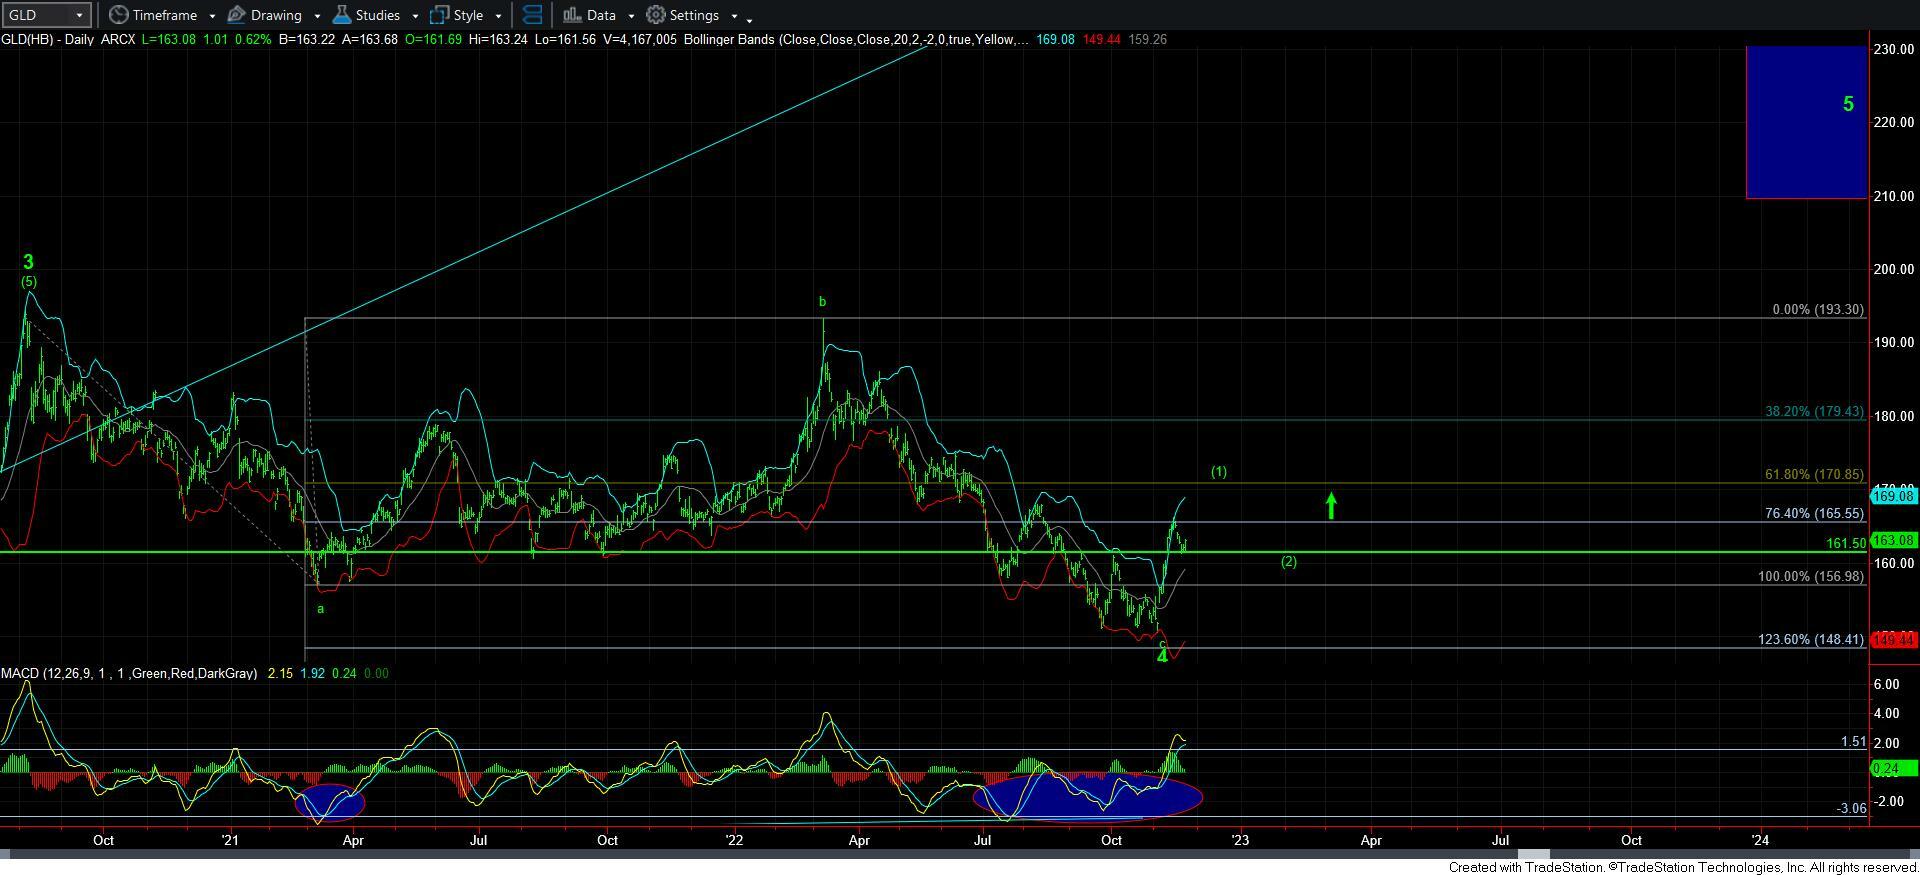Open the Data menu label
The height and width of the screenshot is (875, 1920).
(x=601, y=15)
